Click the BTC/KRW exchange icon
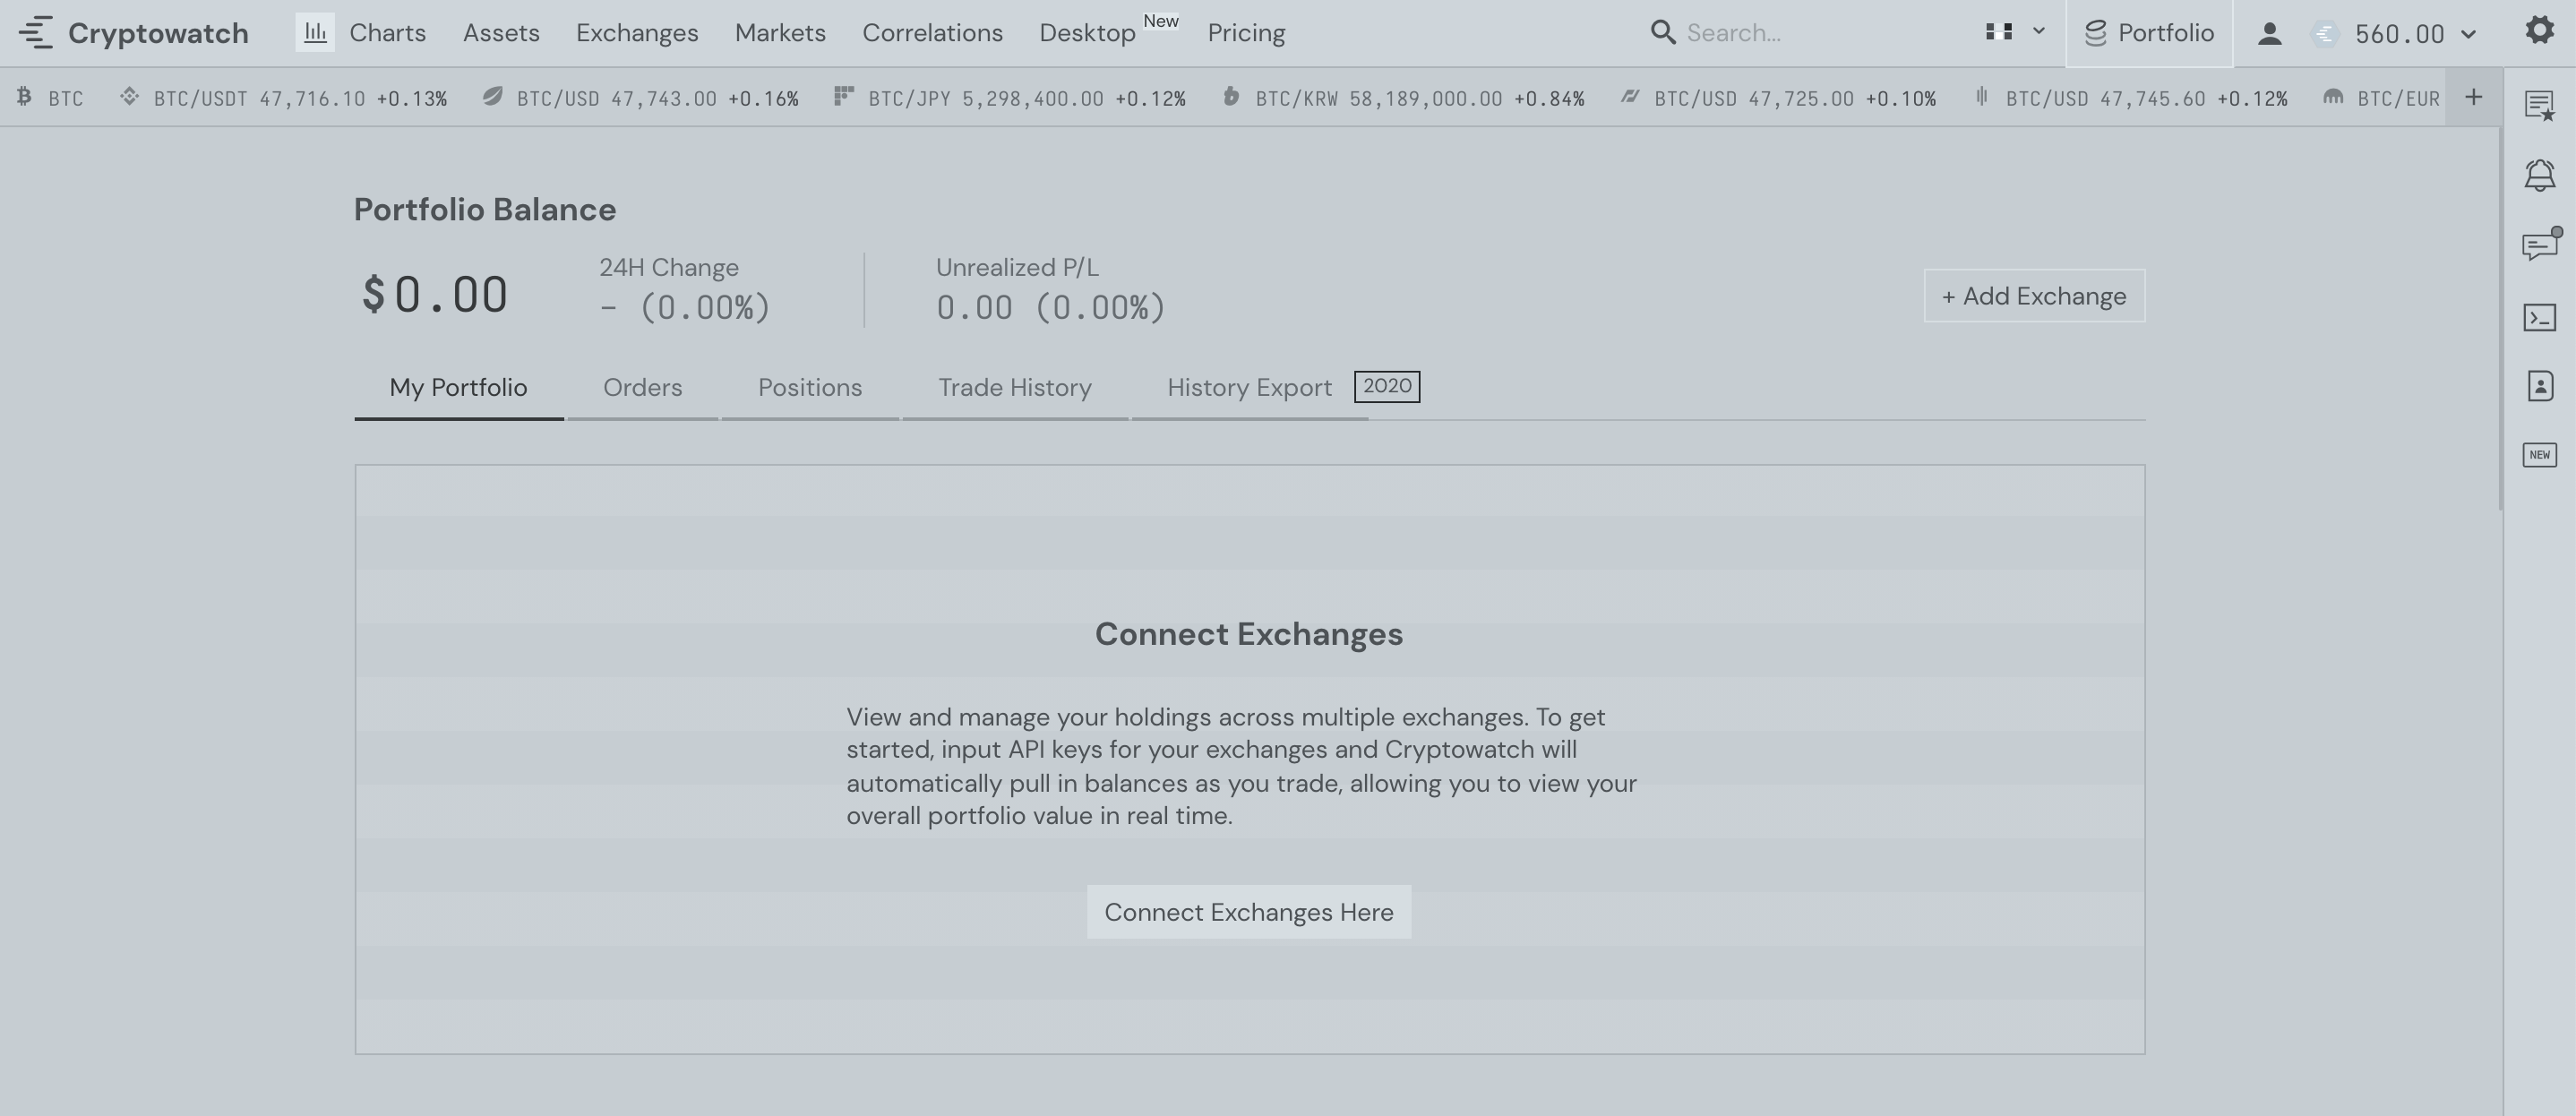The image size is (2576, 1116). [x=1231, y=96]
